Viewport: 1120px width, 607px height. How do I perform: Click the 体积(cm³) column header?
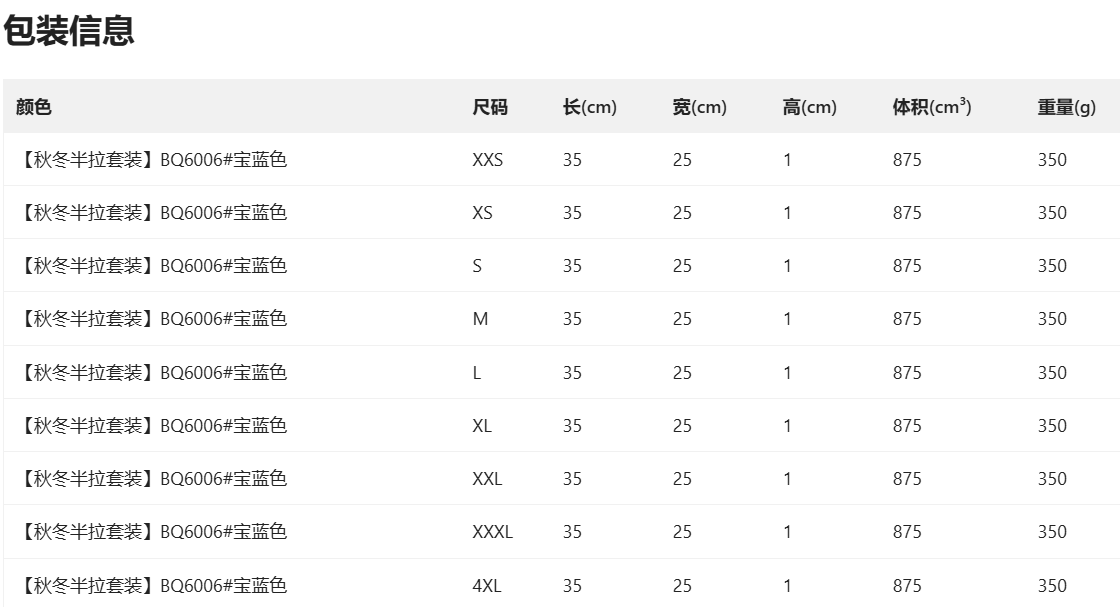coord(932,107)
